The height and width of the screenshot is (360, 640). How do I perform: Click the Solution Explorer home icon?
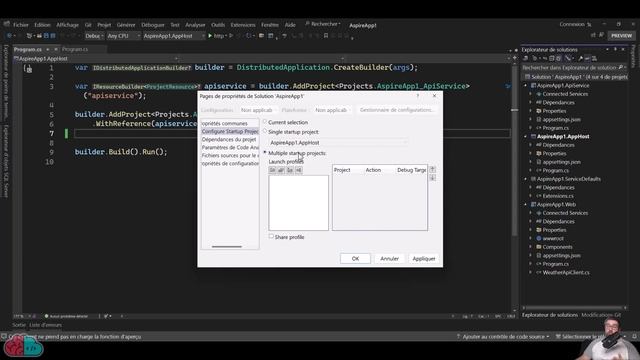526,59
